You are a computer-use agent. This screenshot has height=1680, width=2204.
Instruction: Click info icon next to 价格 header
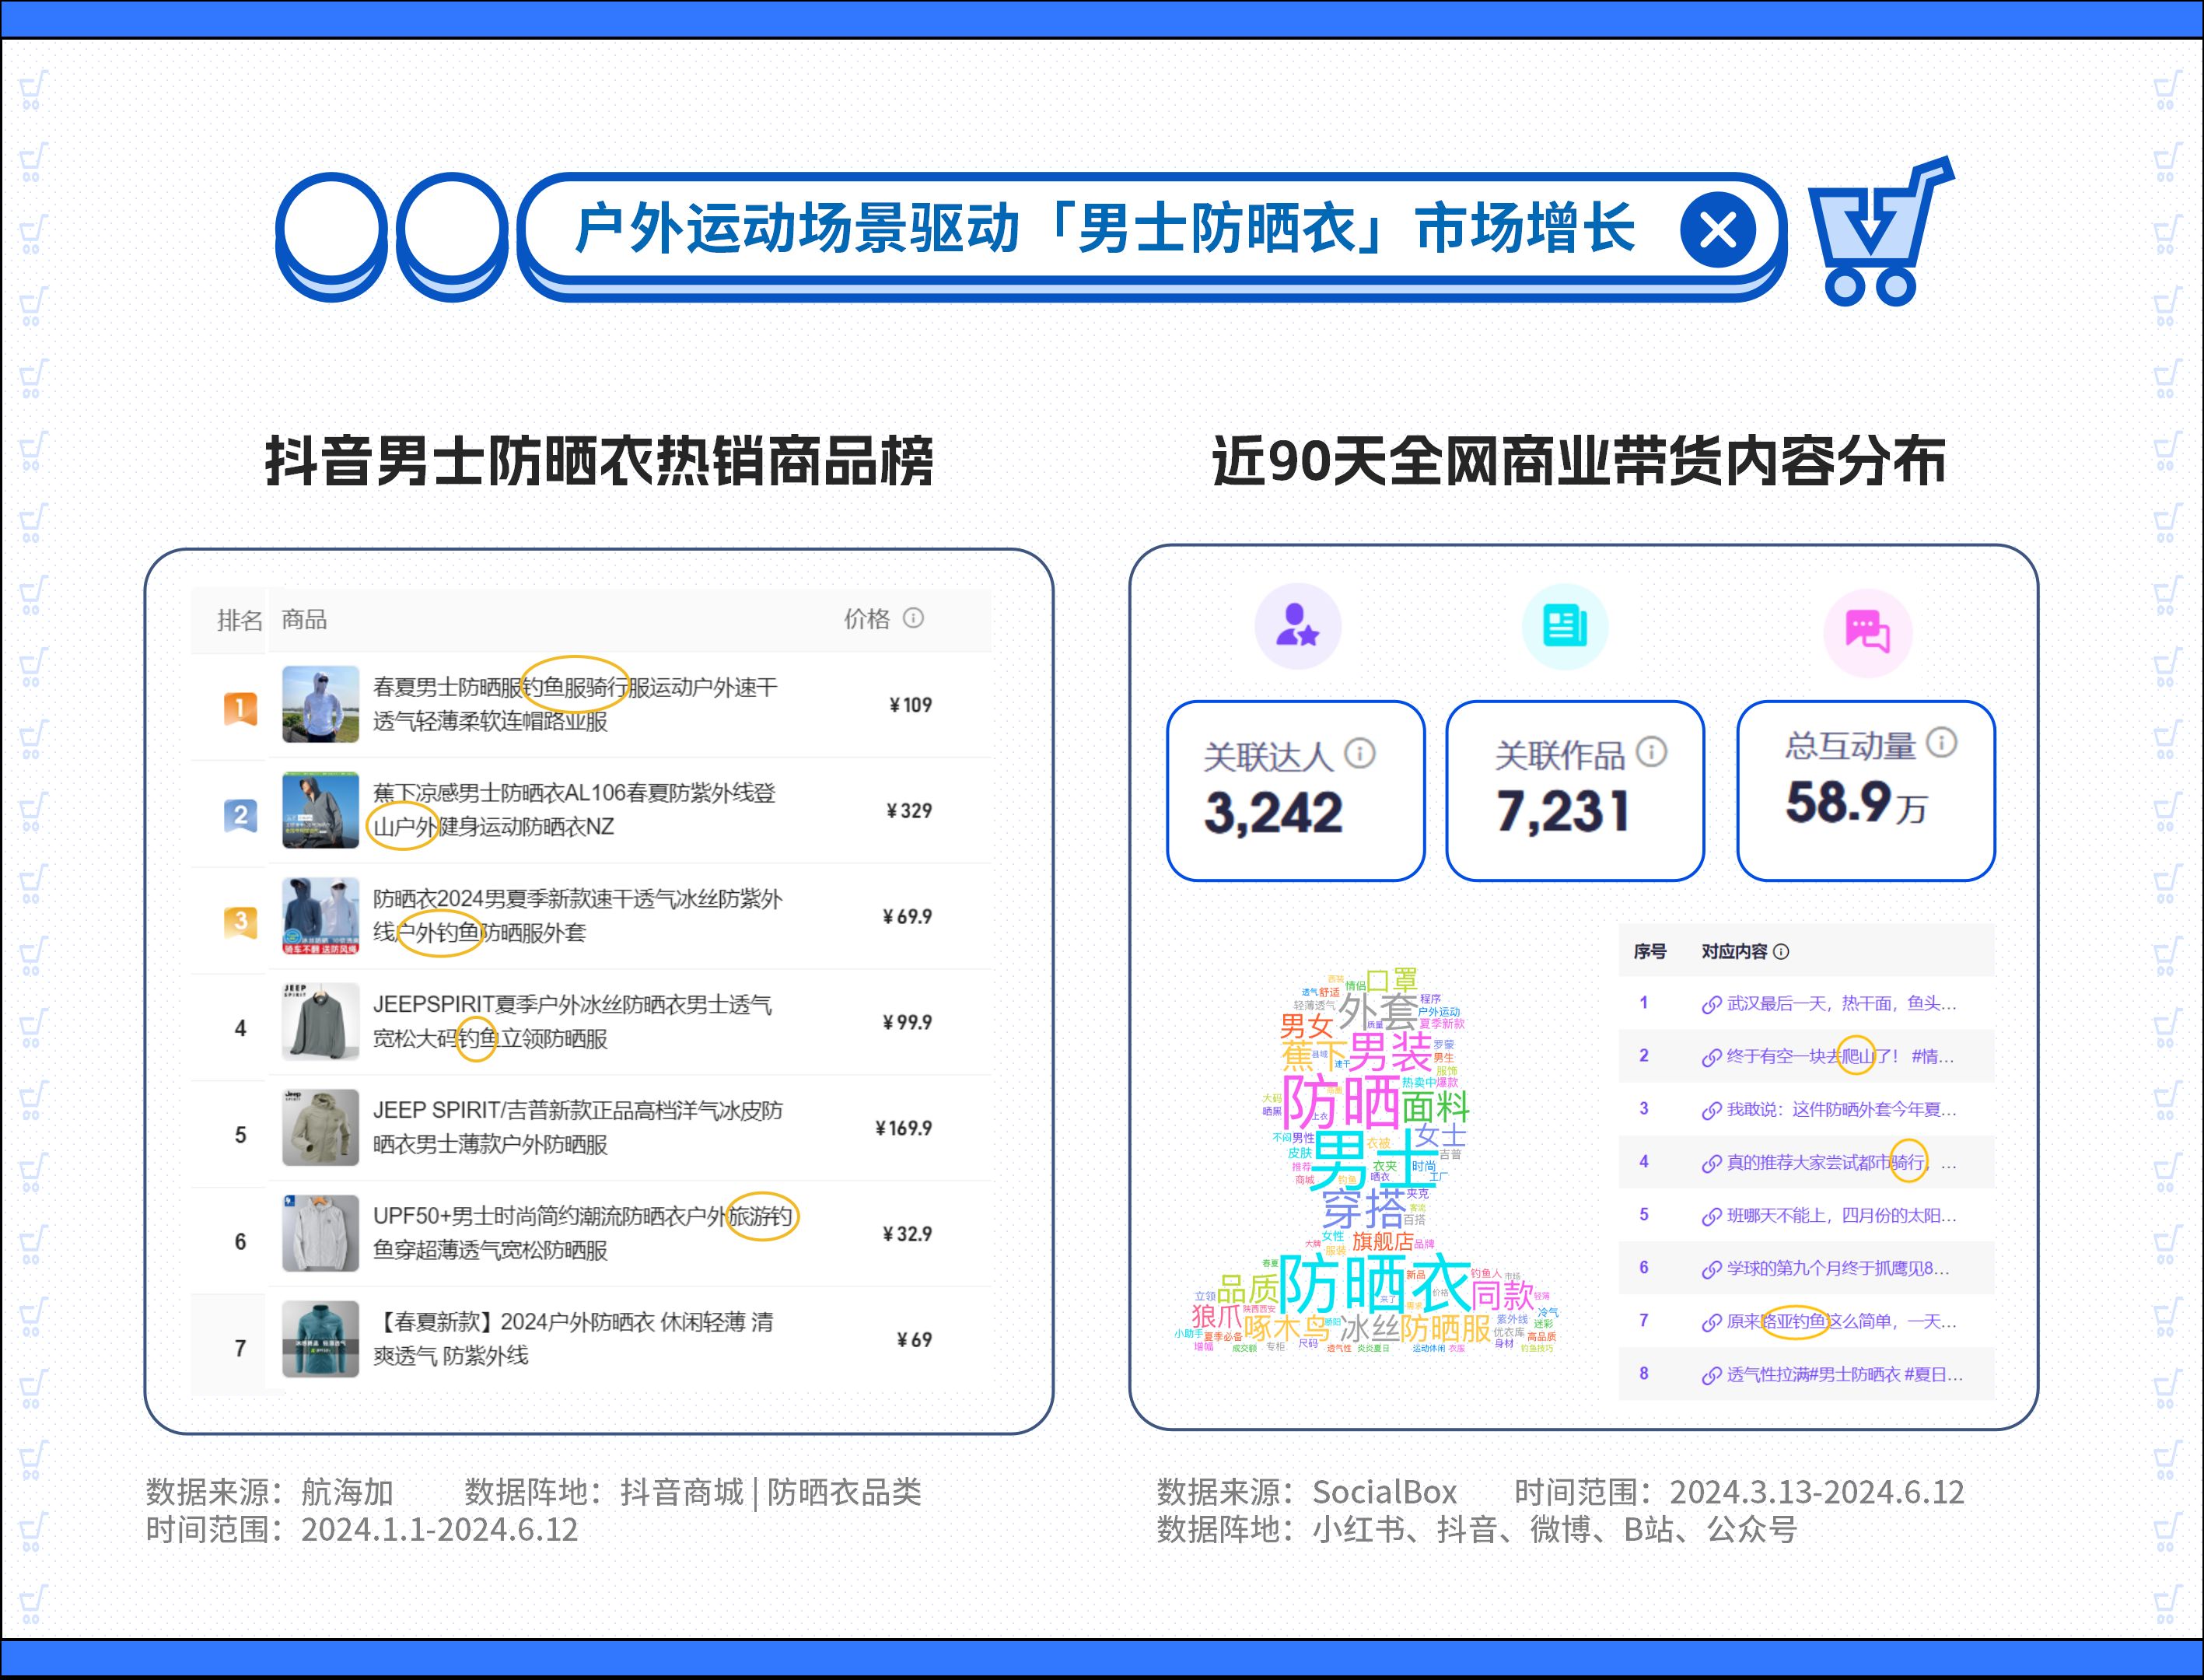click(913, 618)
